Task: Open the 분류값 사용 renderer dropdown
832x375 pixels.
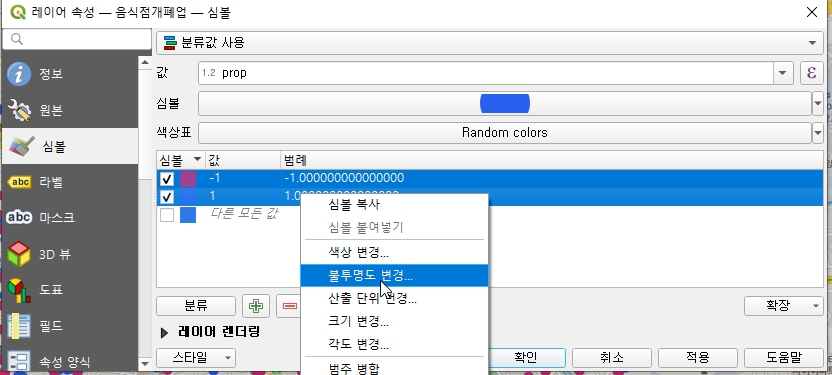Action: (490, 42)
